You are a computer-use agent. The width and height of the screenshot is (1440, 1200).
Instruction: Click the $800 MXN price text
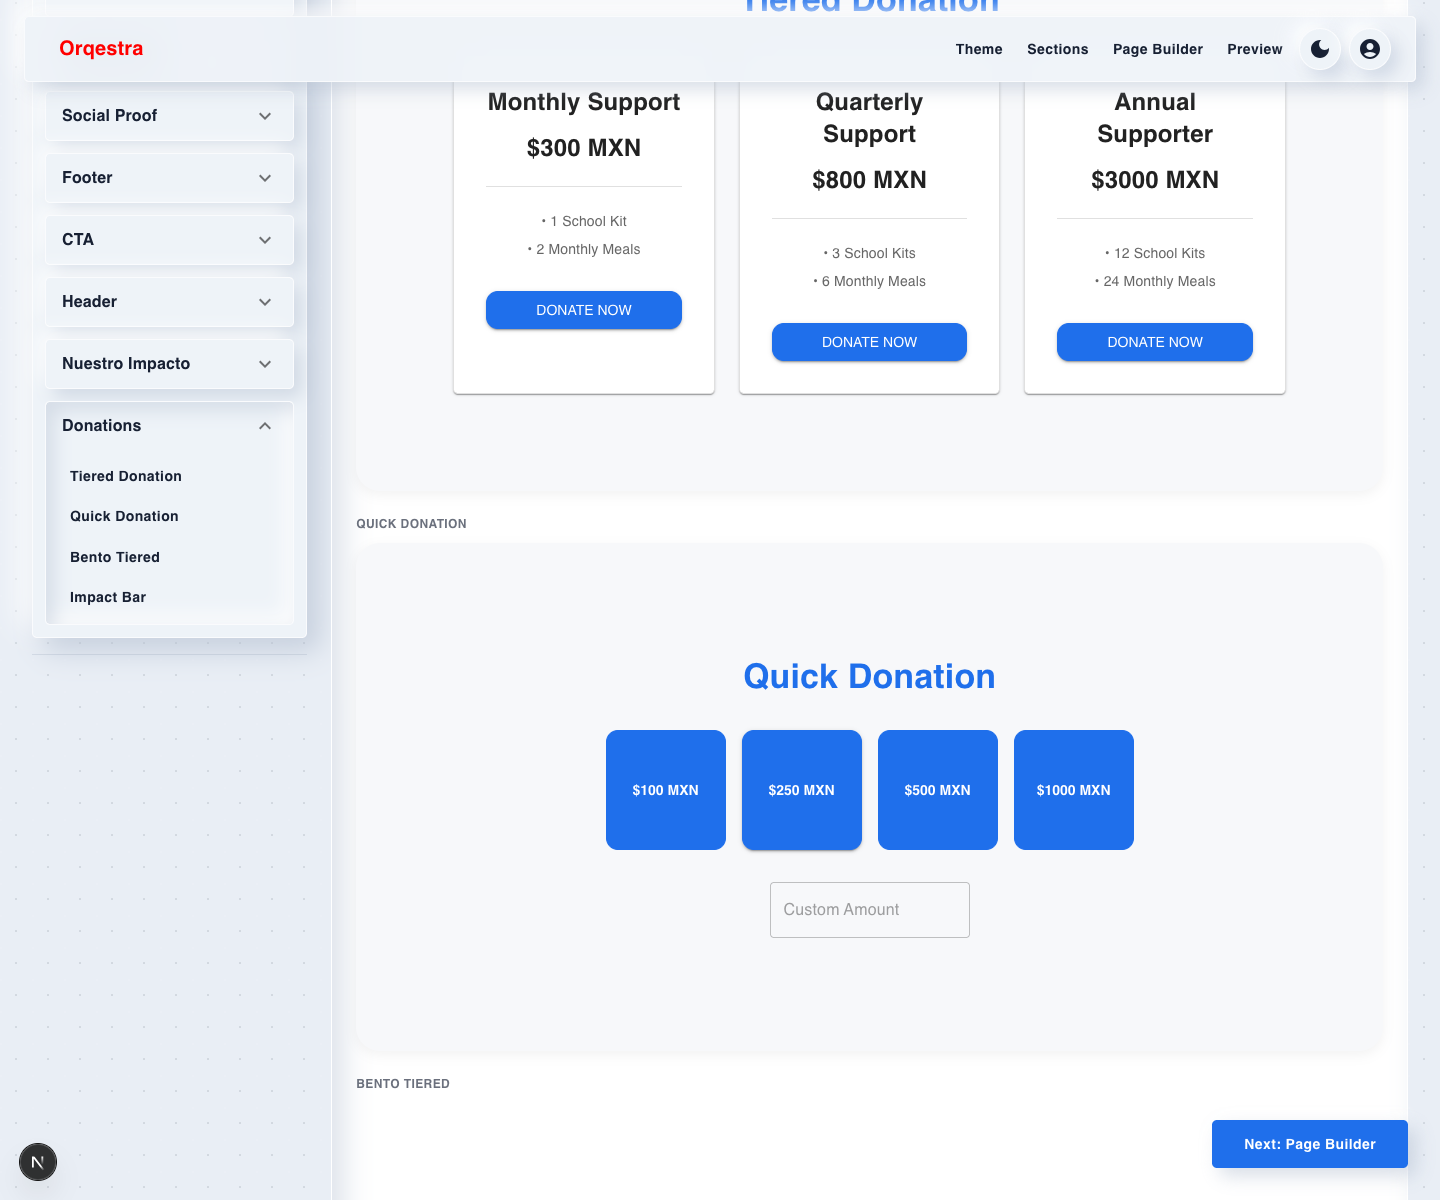[869, 180]
